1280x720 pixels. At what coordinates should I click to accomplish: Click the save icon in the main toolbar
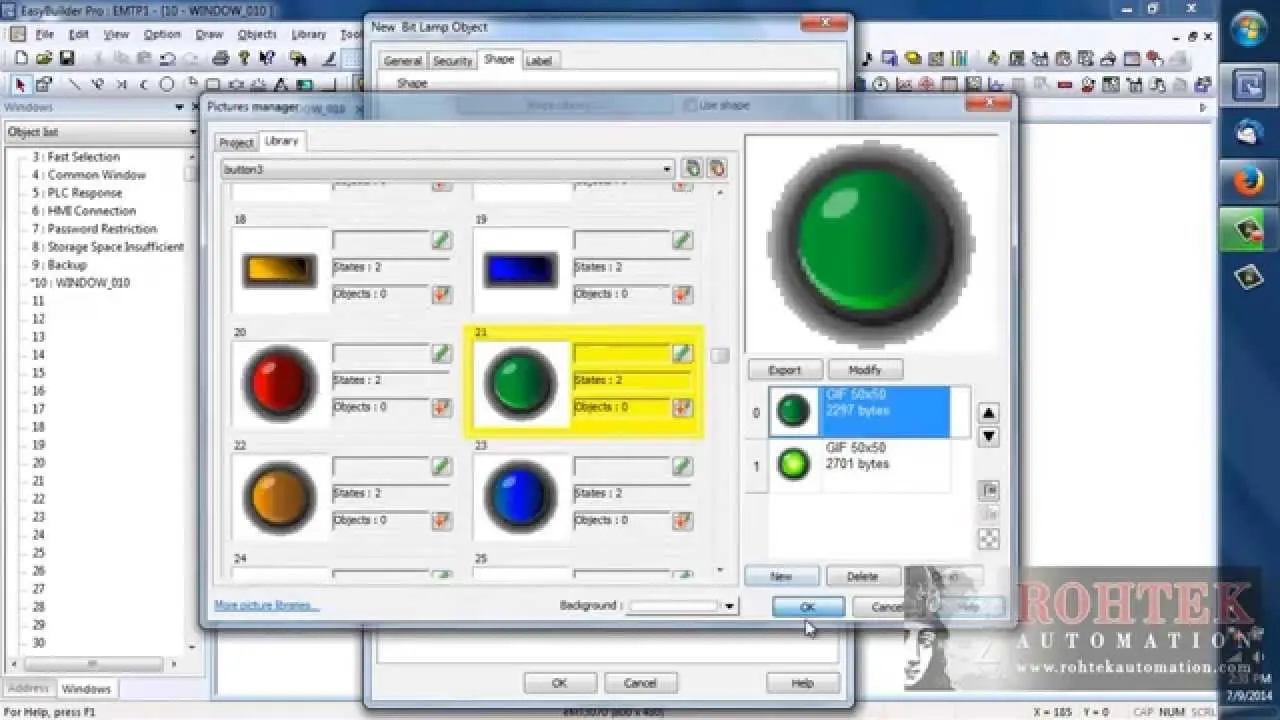(67, 59)
